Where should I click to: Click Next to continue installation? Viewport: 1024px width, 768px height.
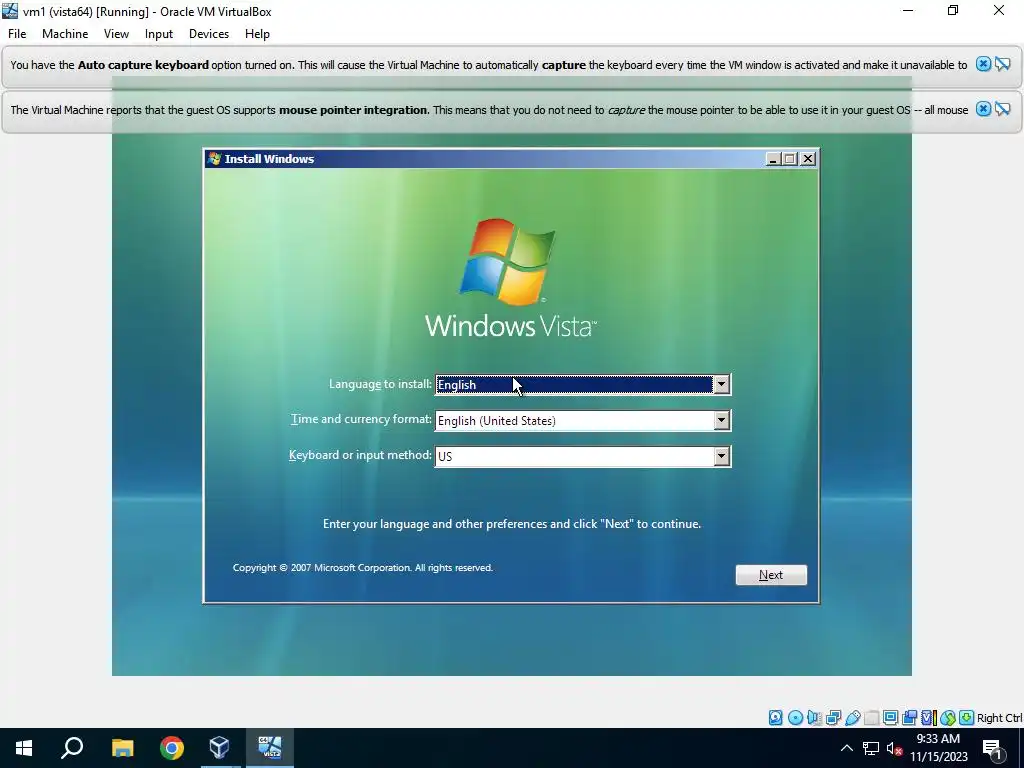(x=771, y=575)
